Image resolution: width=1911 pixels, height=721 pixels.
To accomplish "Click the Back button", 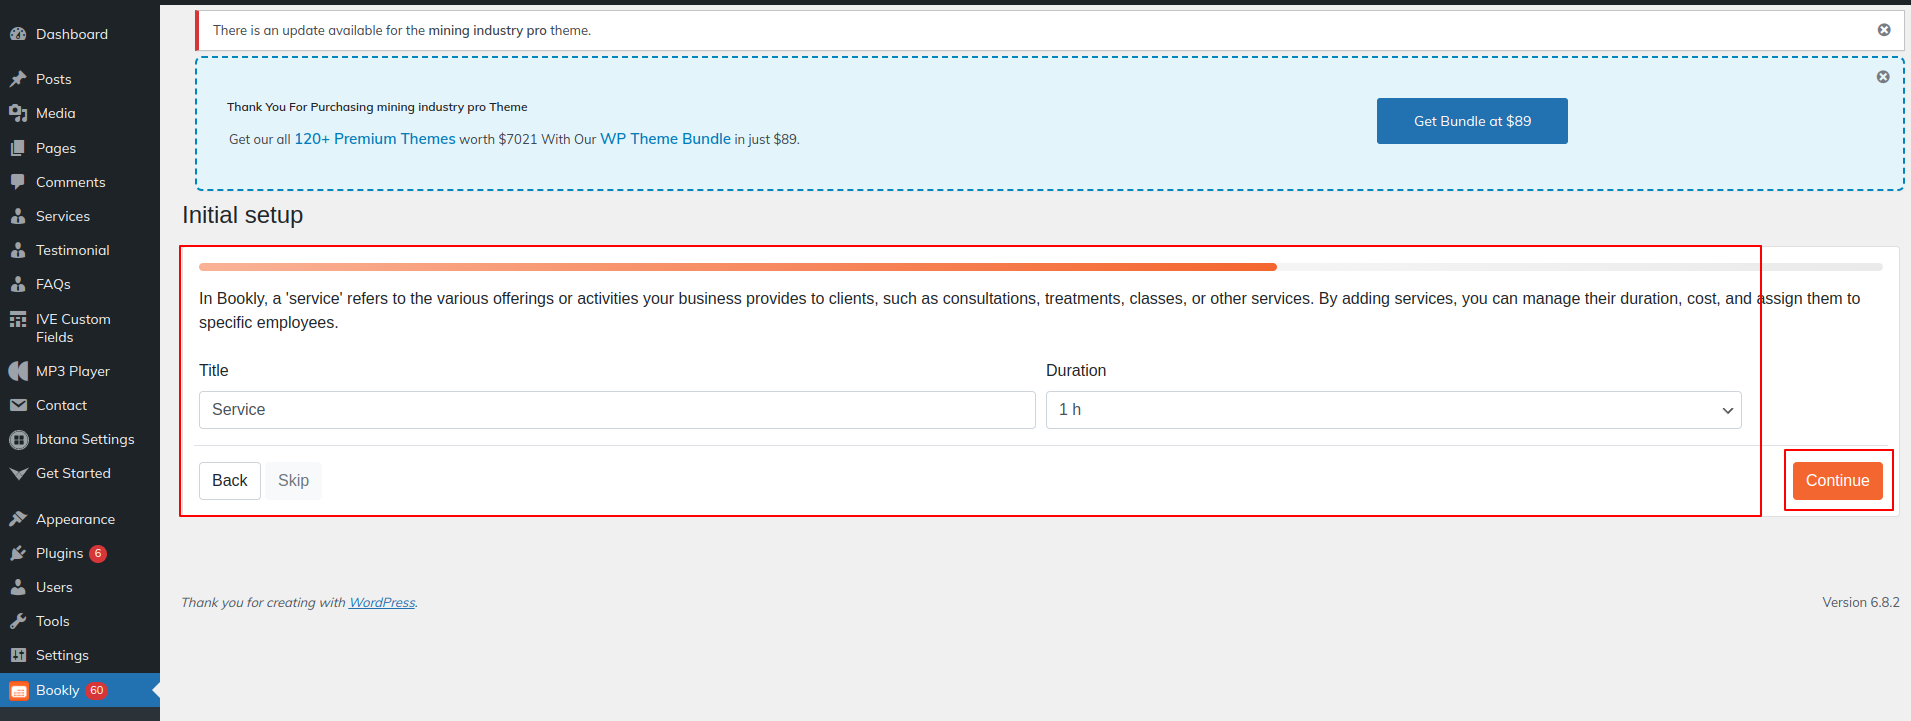I will (229, 481).
